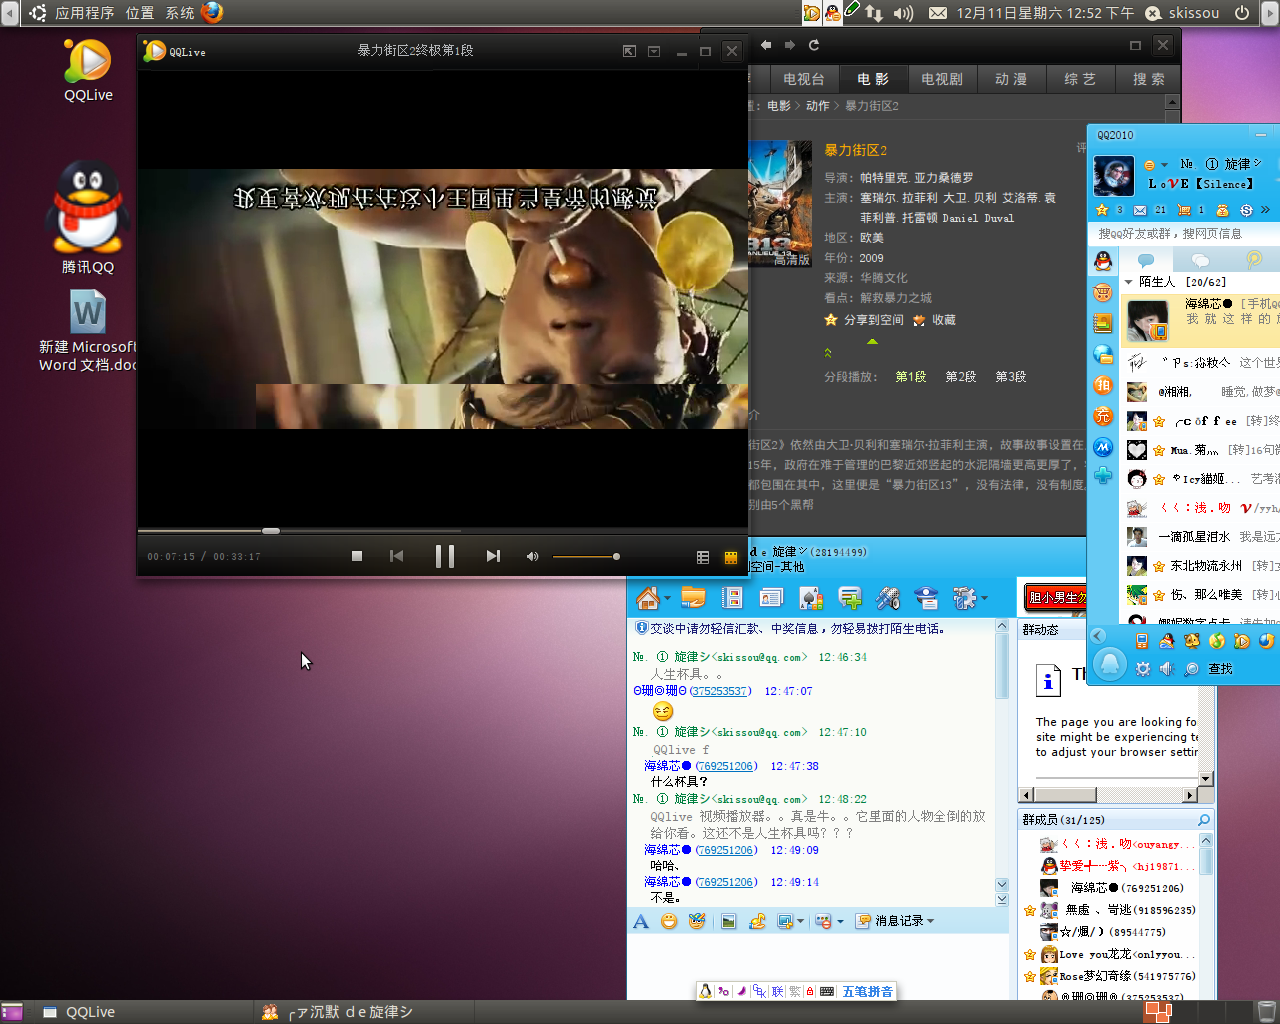Screen dimensions: 1280x1024
Task: Open QQ main menu penguin button
Action: point(1110,664)
